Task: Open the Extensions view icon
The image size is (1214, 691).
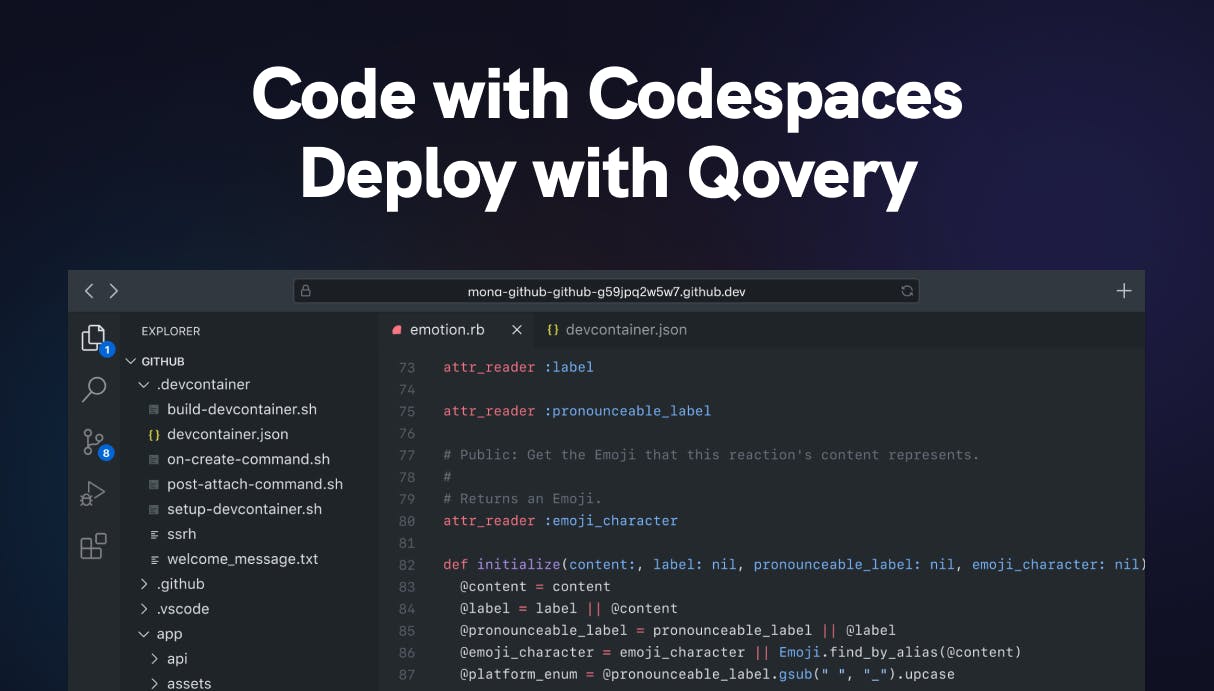Action: click(x=93, y=544)
